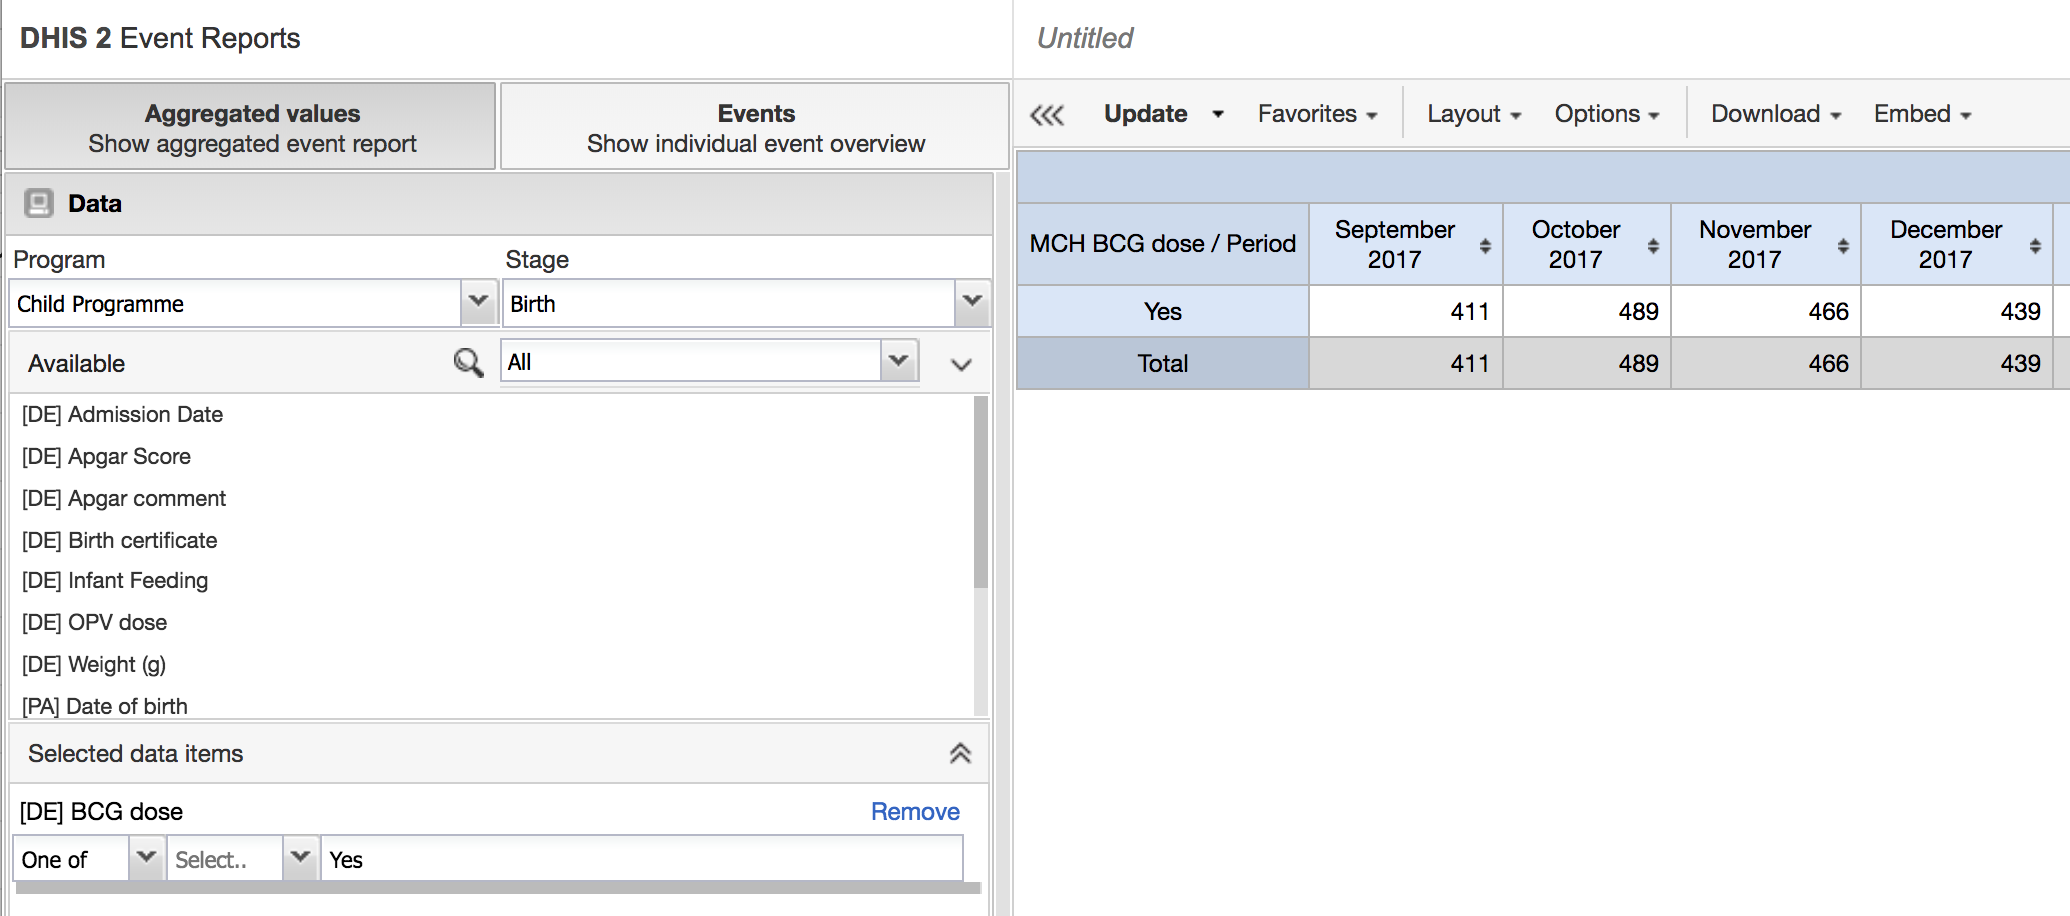Image resolution: width=2070 pixels, height=916 pixels.
Task: Sort by the December 2017 column arrows
Action: [x=2034, y=246]
